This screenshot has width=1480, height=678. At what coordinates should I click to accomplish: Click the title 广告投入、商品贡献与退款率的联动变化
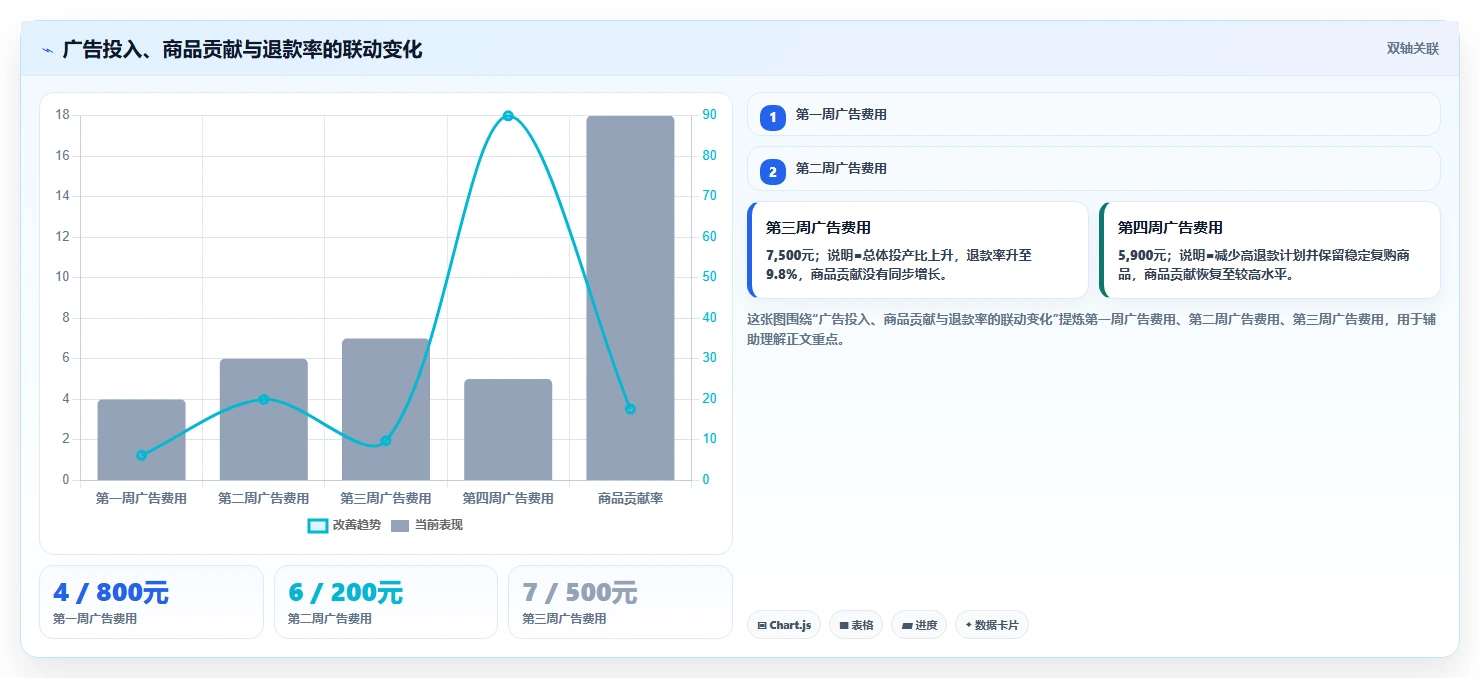pos(242,50)
